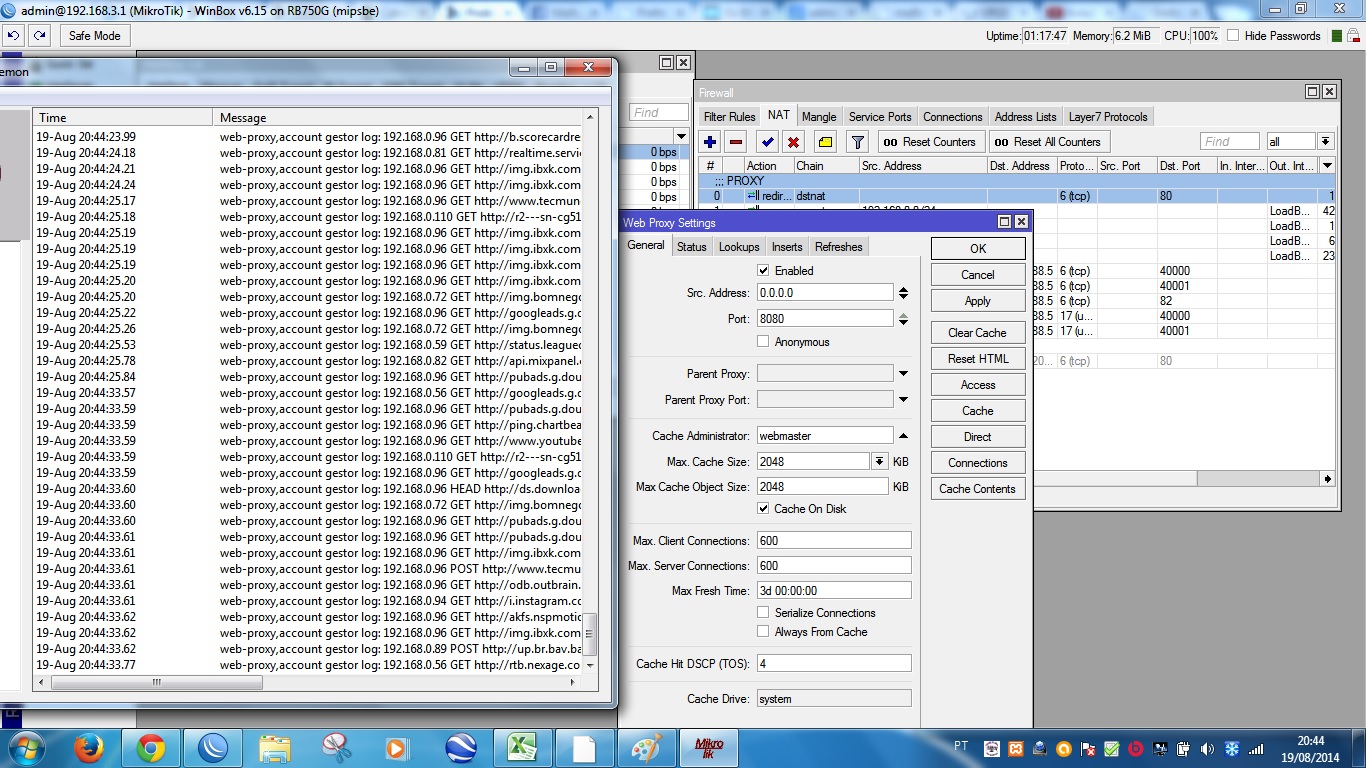Open the filter funnel icon in Firewall
This screenshot has width=1366, height=768.
(x=857, y=142)
